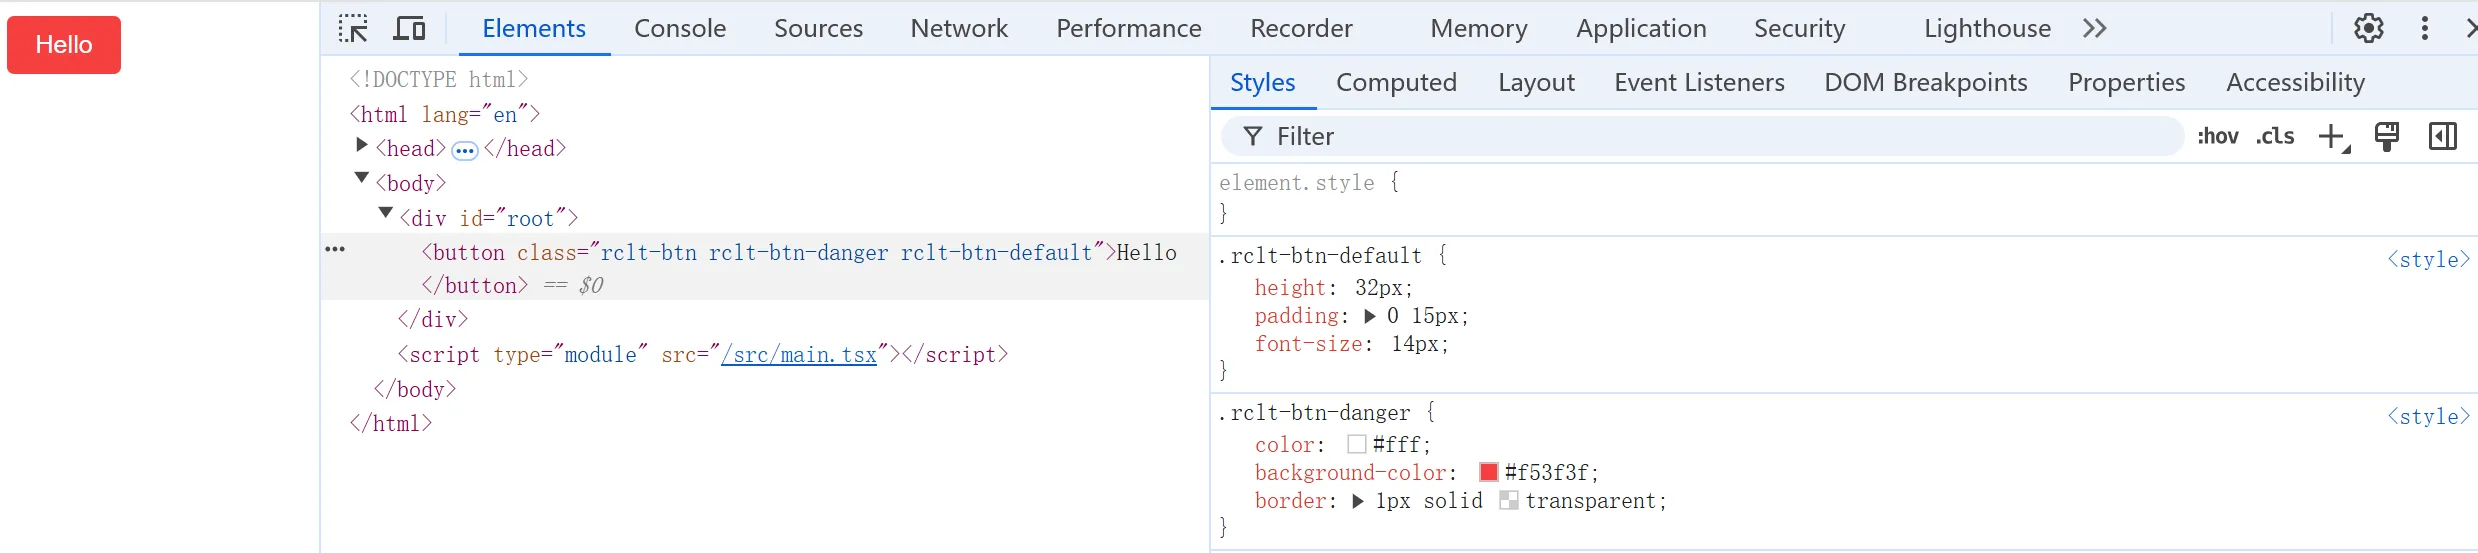
Task: Collapse the body element node
Action: point(362,178)
